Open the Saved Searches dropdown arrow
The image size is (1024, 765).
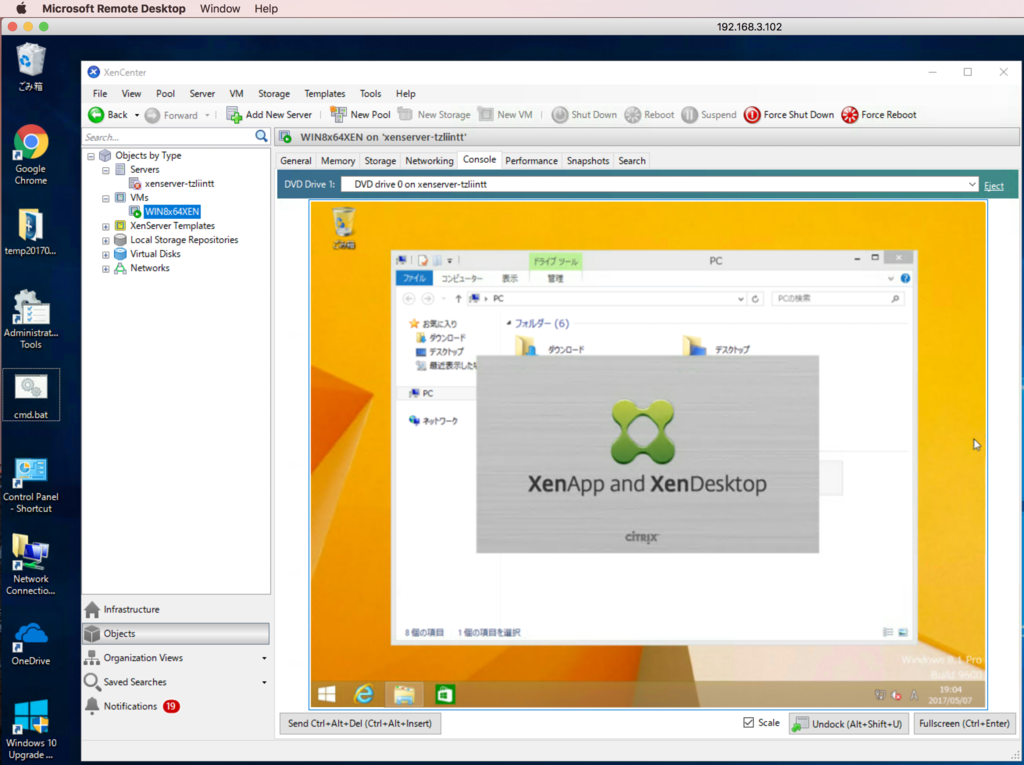[264, 683]
